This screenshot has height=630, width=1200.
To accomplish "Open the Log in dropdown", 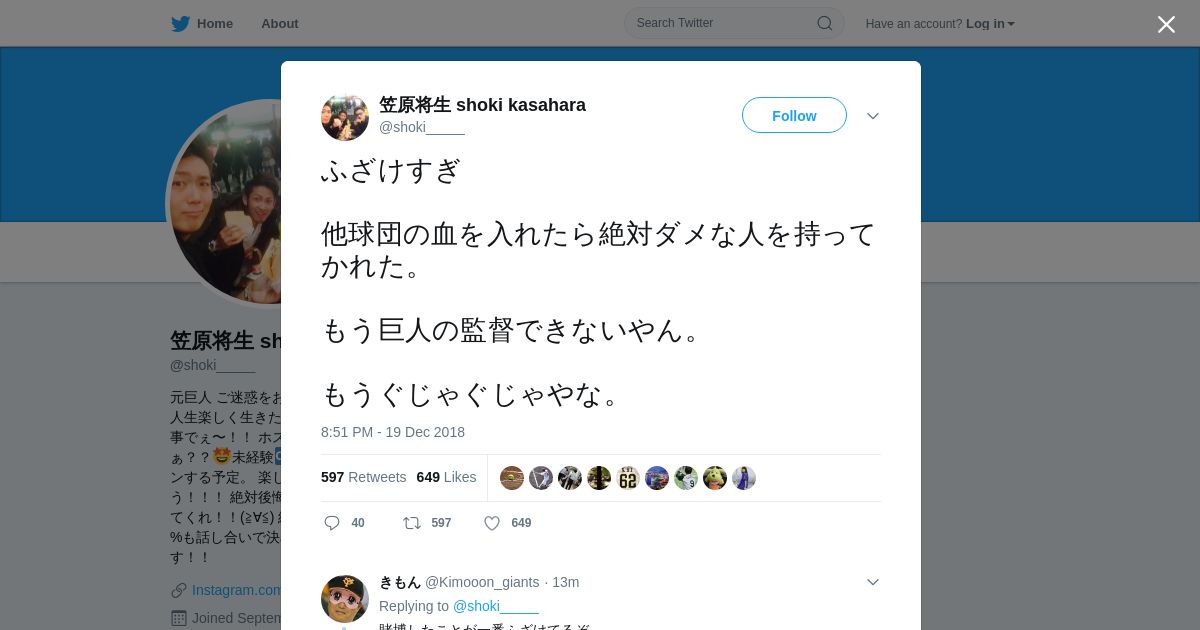I will pyautogui.click(x=990, y=23).
